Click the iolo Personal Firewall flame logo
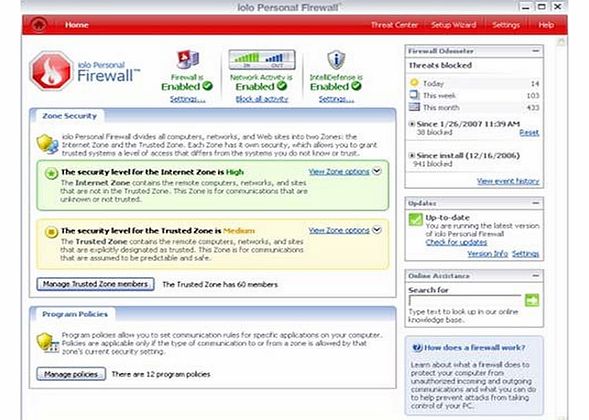This screenshot has height=420, width=589. tap(51, 71)
